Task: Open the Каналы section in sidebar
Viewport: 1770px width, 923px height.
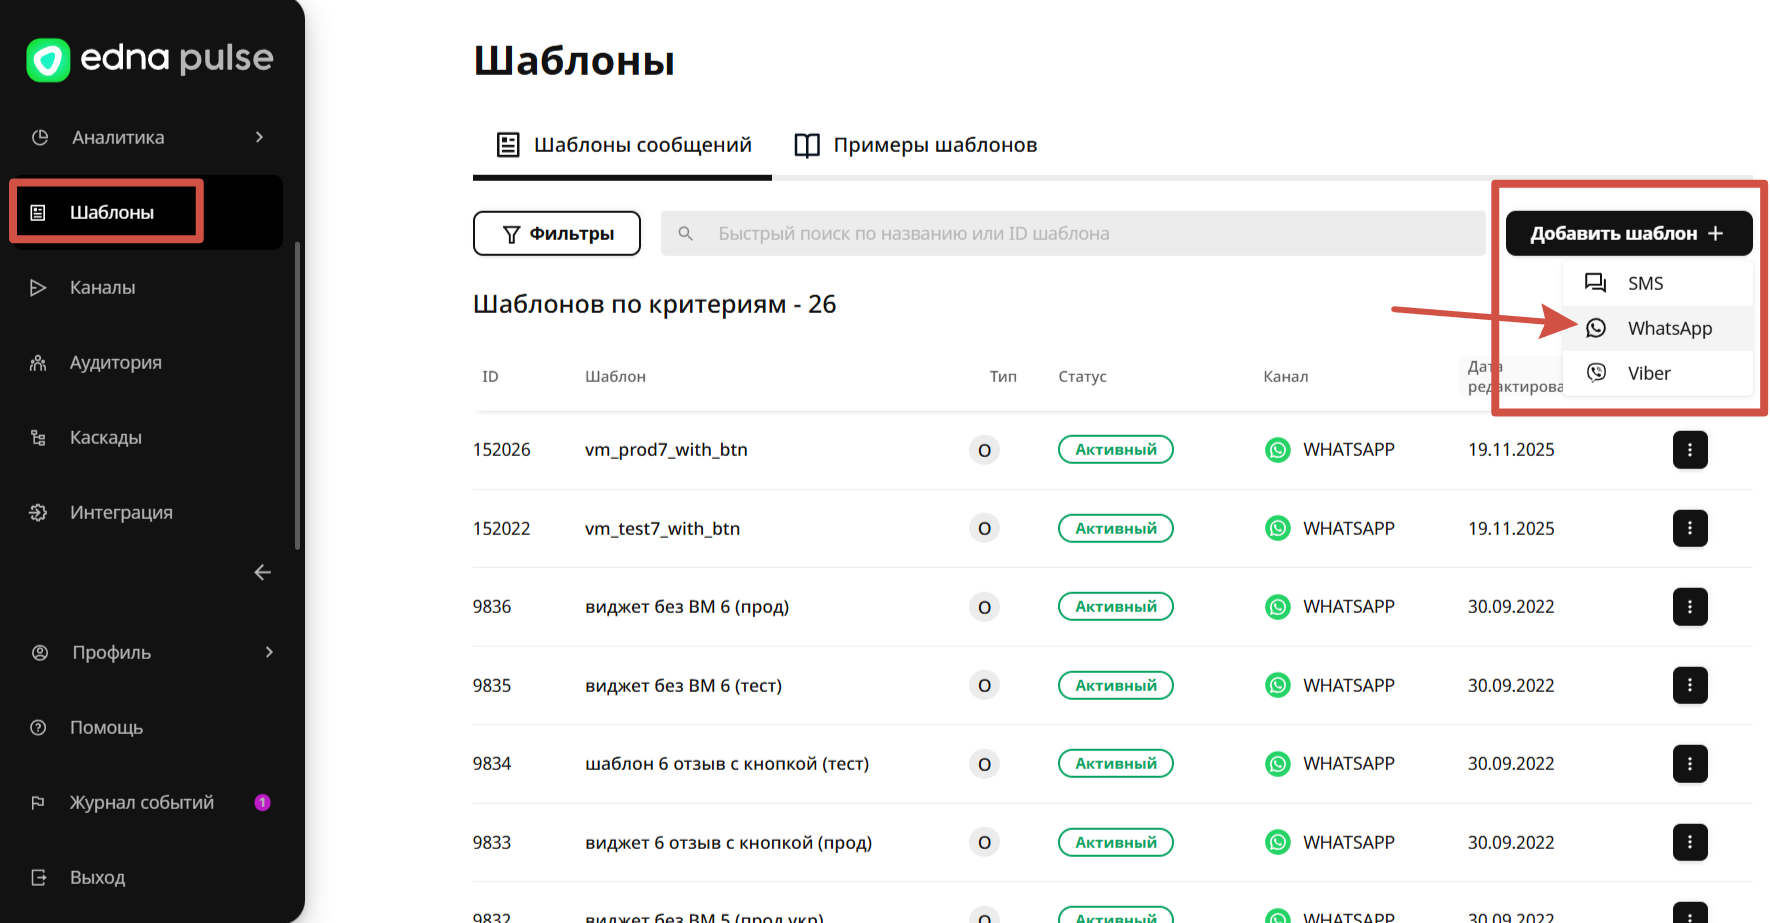Action: (102, 288)
